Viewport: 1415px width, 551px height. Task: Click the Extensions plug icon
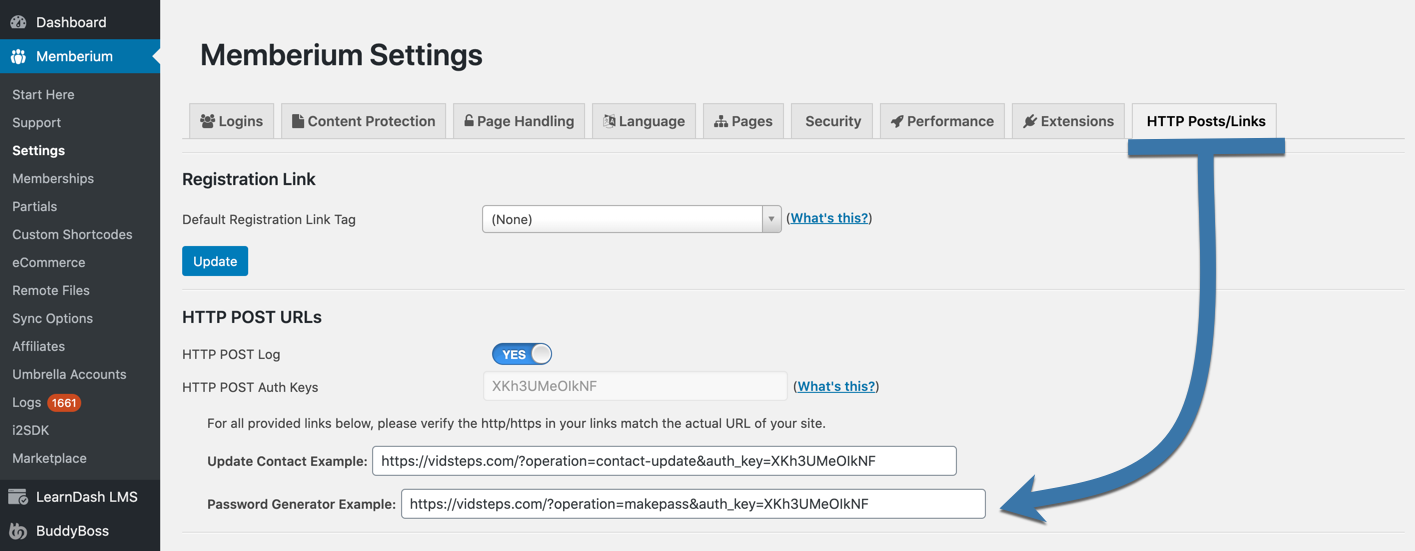(1030, 121)
